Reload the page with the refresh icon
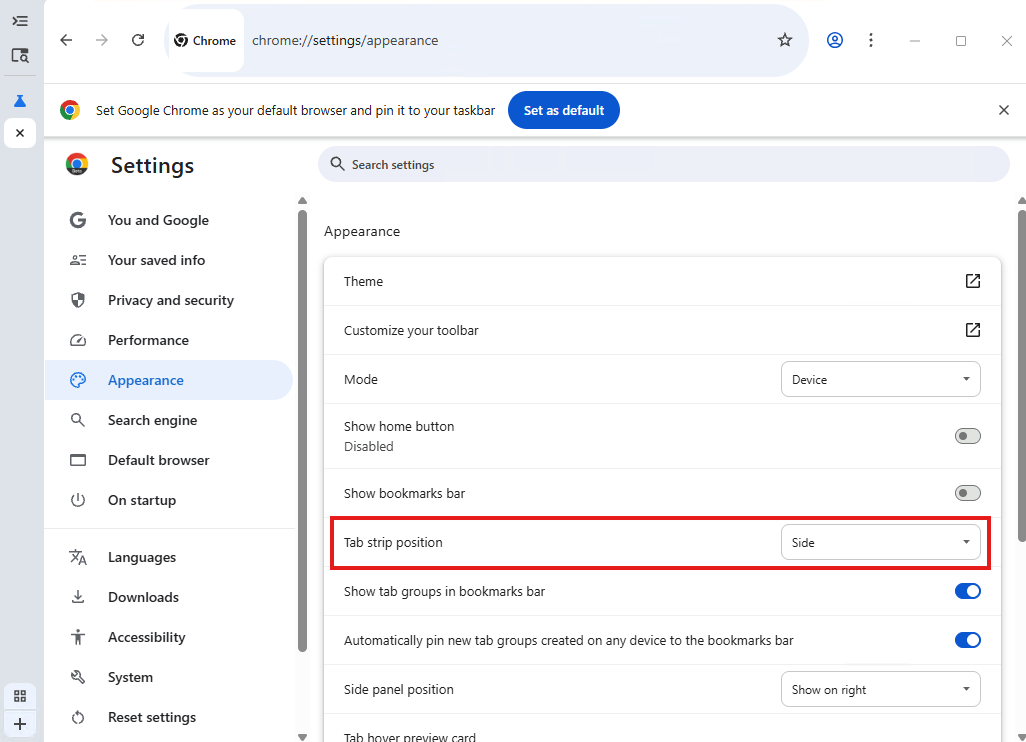This screenshot has width=1026, height=742. (x=138, y=40)
